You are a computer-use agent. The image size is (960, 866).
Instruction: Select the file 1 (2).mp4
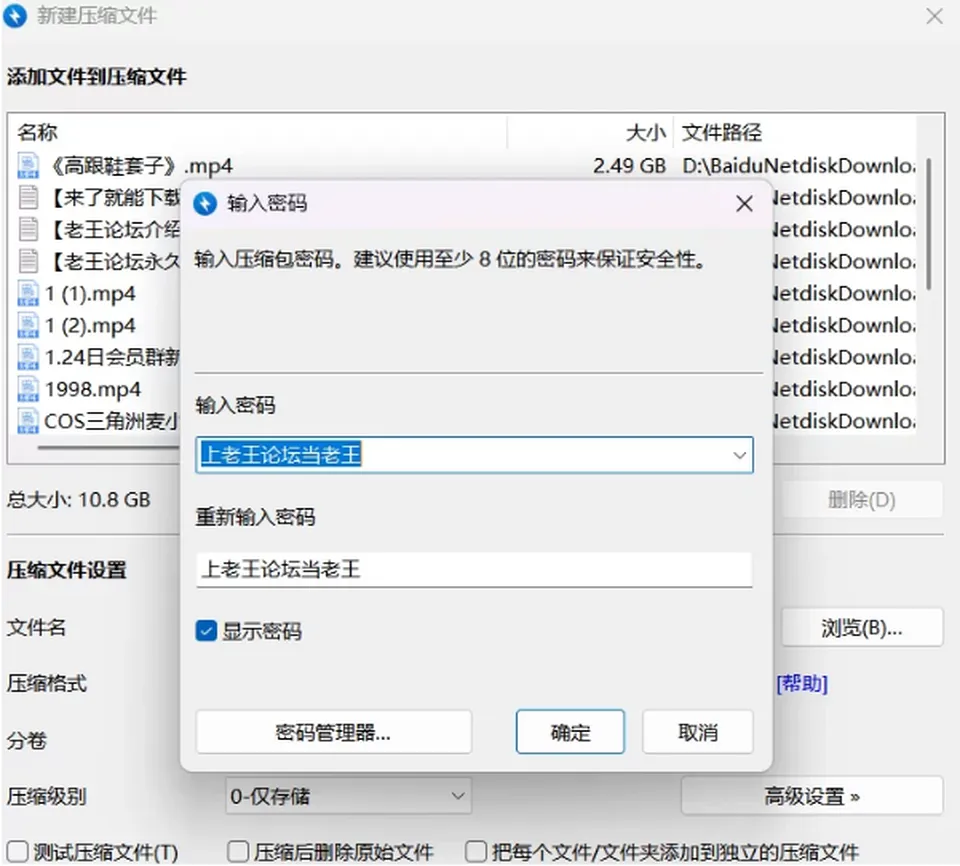coord(91,325)
